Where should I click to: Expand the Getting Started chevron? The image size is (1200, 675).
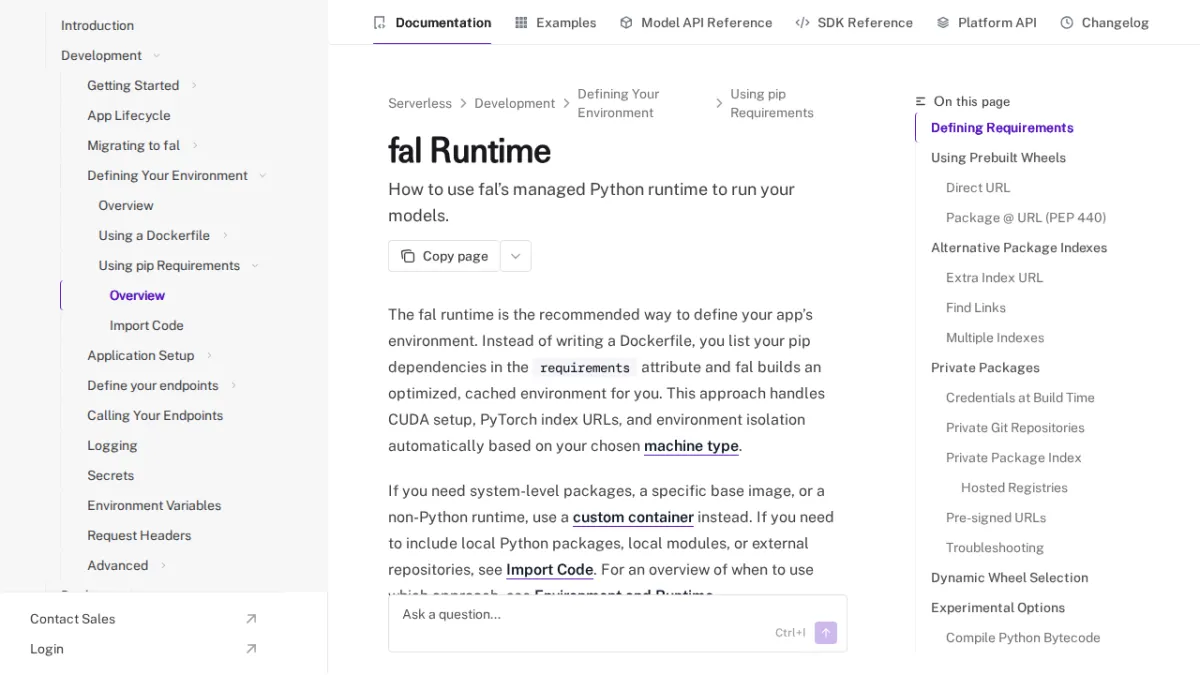194,86
